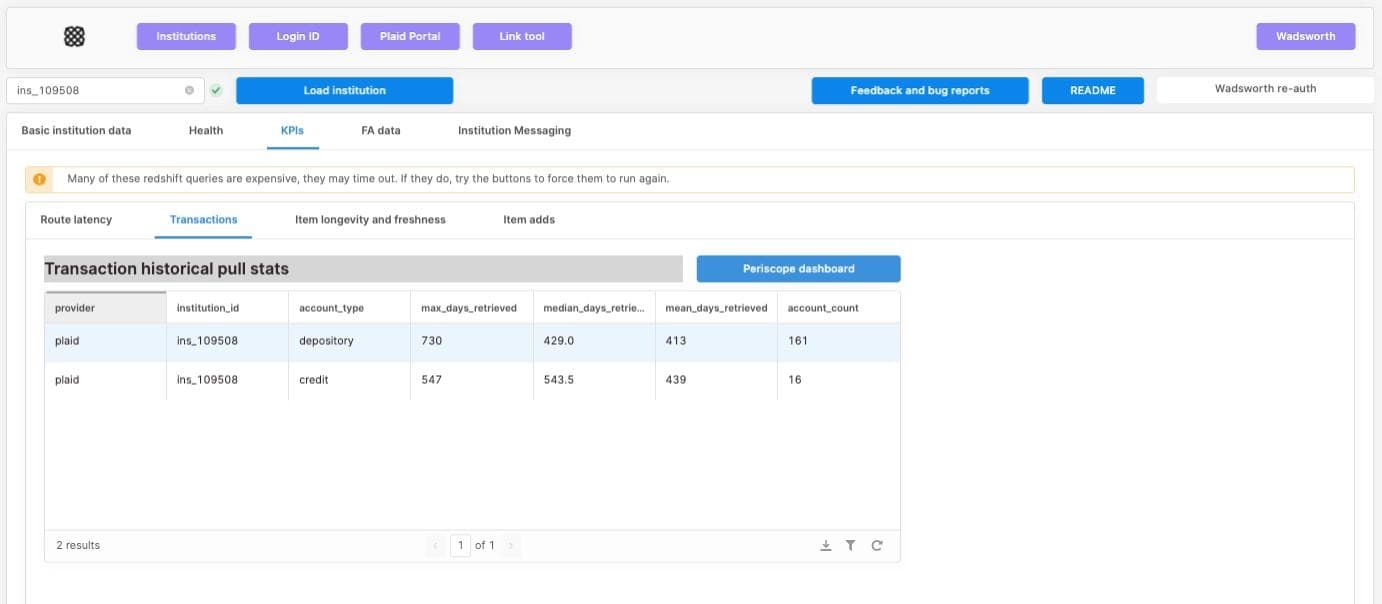Switch to the Health tab

206,130
